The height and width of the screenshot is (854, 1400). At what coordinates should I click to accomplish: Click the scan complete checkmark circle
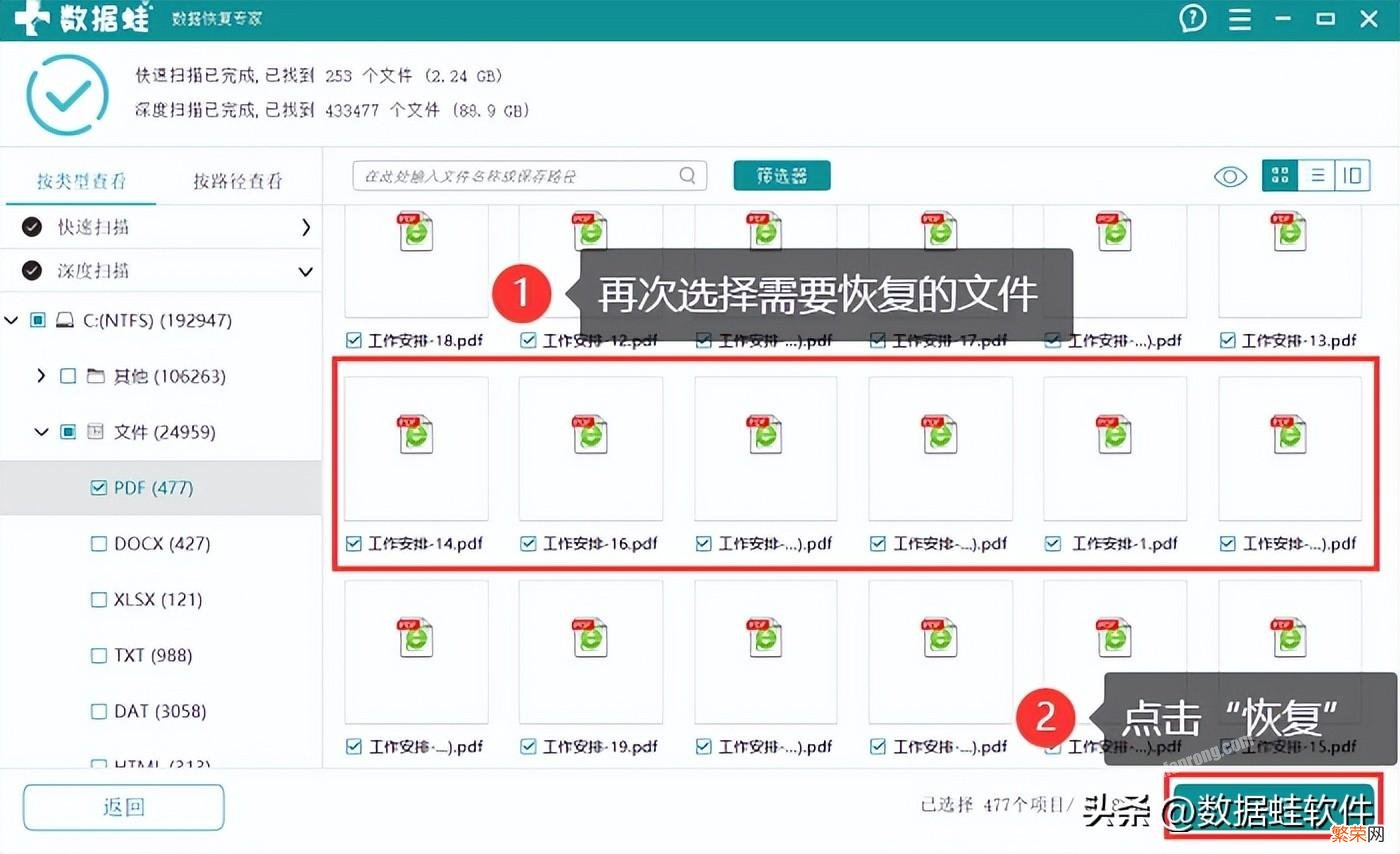click(x=67, y=95)
